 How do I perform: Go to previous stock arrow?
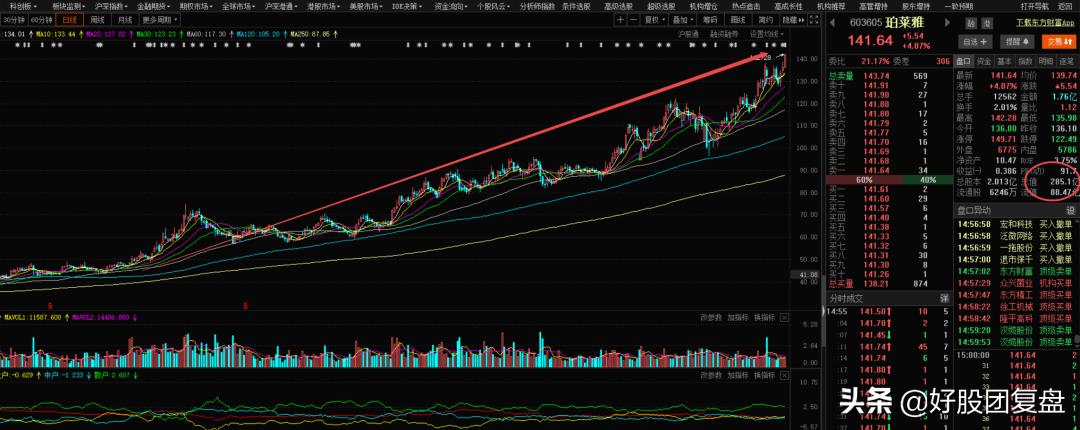[831, 23]
